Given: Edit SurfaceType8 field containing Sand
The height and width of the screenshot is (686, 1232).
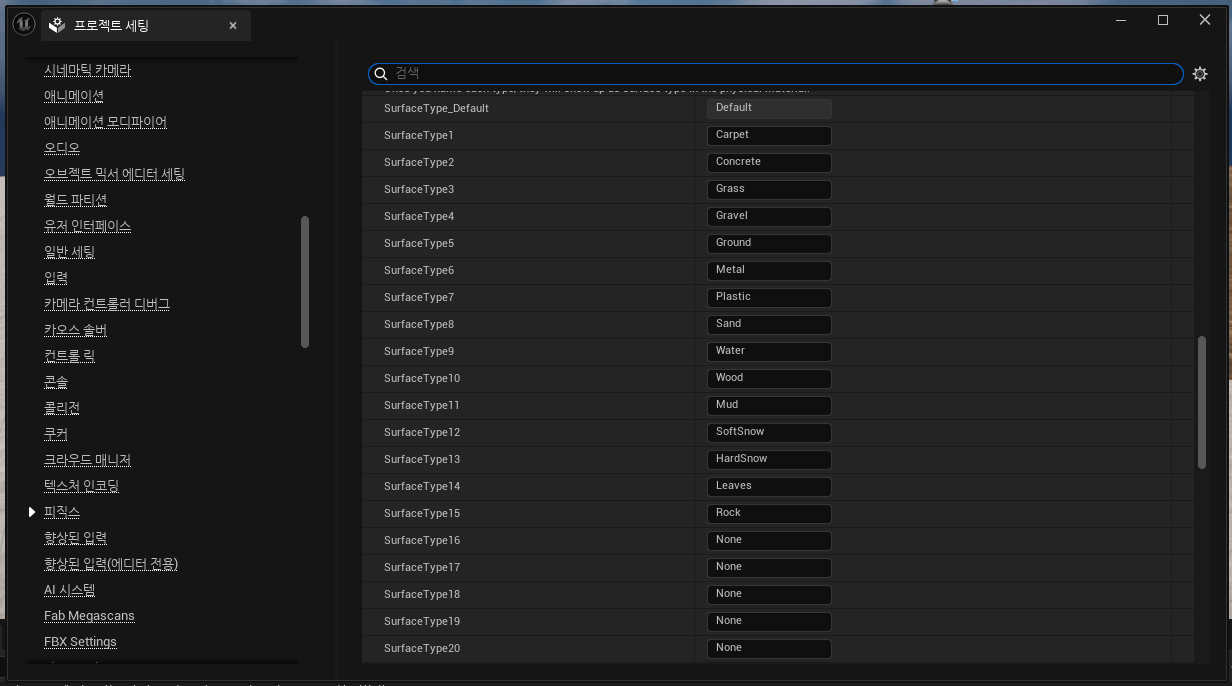Looking at the screenshot, I should pyautogui.click(x=769, y=324).
